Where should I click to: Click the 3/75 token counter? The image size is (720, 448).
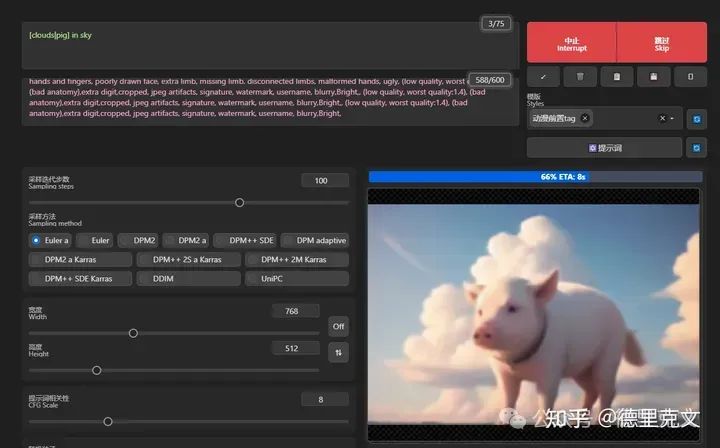(x=496, y=23)
